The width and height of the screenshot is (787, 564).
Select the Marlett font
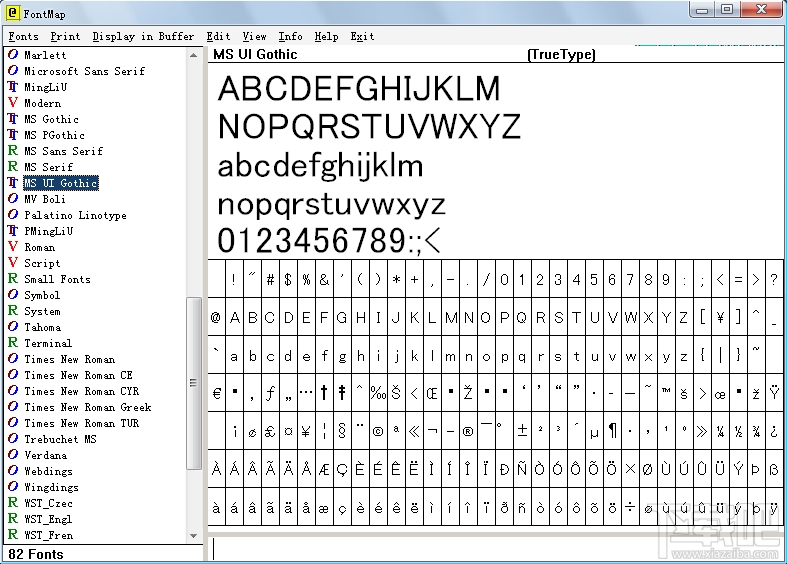45,55
